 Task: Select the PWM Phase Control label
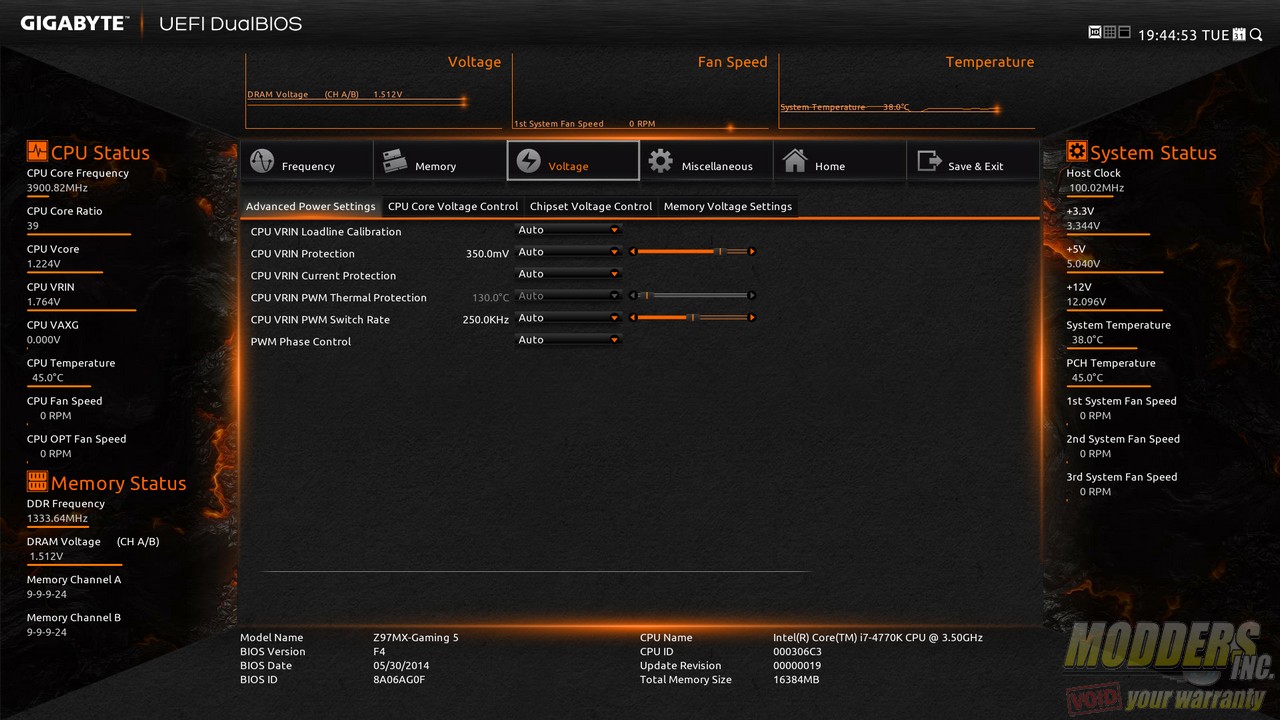coord(301,342)
